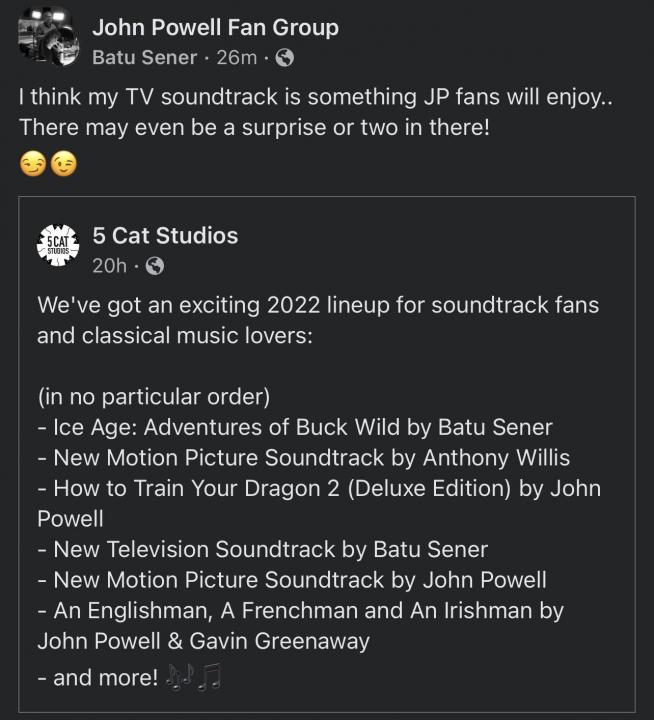Click the smirking face emoji
The image size is (654, 720).
click(33, 165)
